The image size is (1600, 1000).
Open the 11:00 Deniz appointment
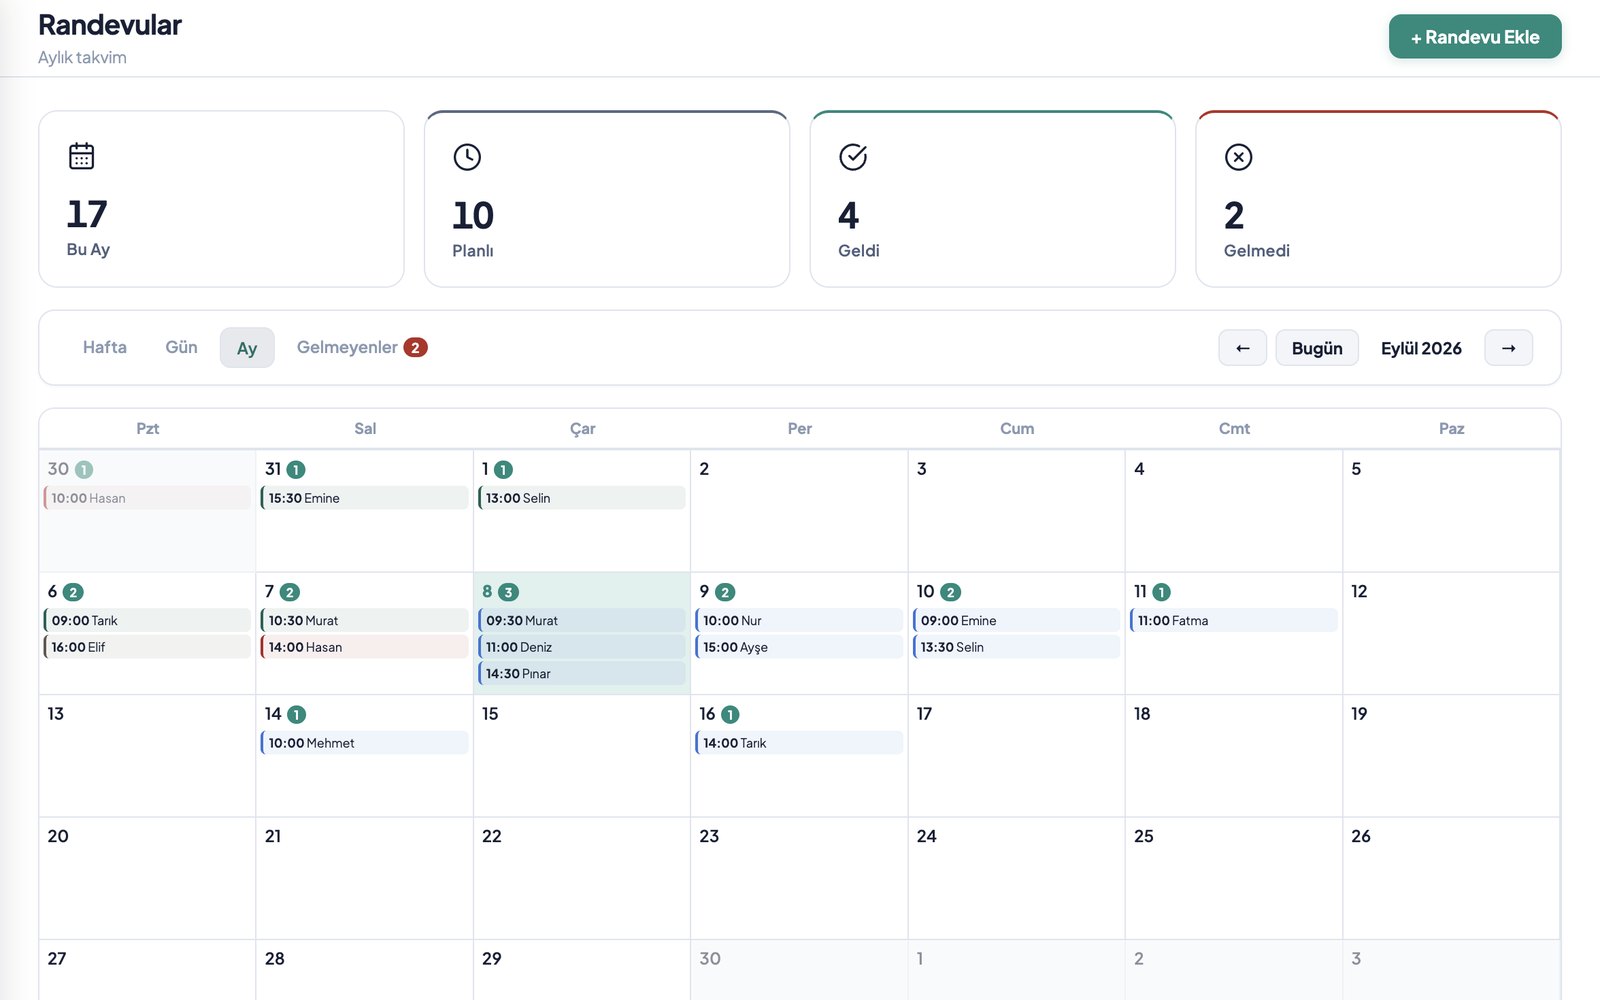click(x=582, y=647)
